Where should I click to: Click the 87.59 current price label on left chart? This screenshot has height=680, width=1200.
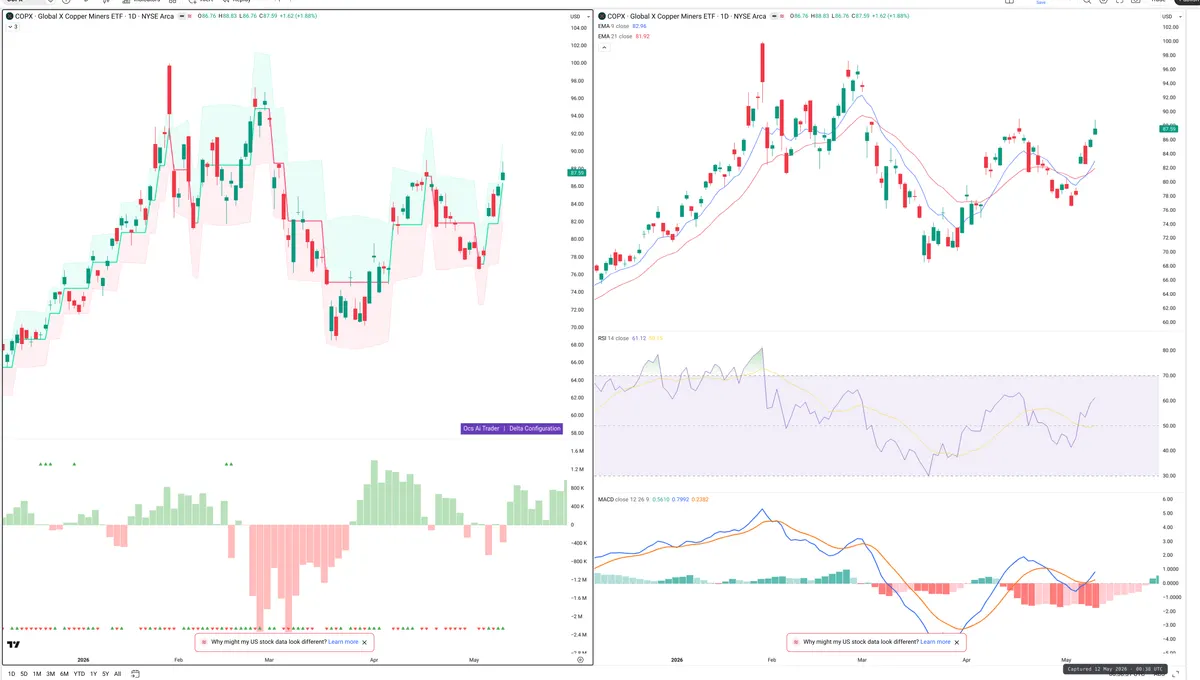(577, 173)
